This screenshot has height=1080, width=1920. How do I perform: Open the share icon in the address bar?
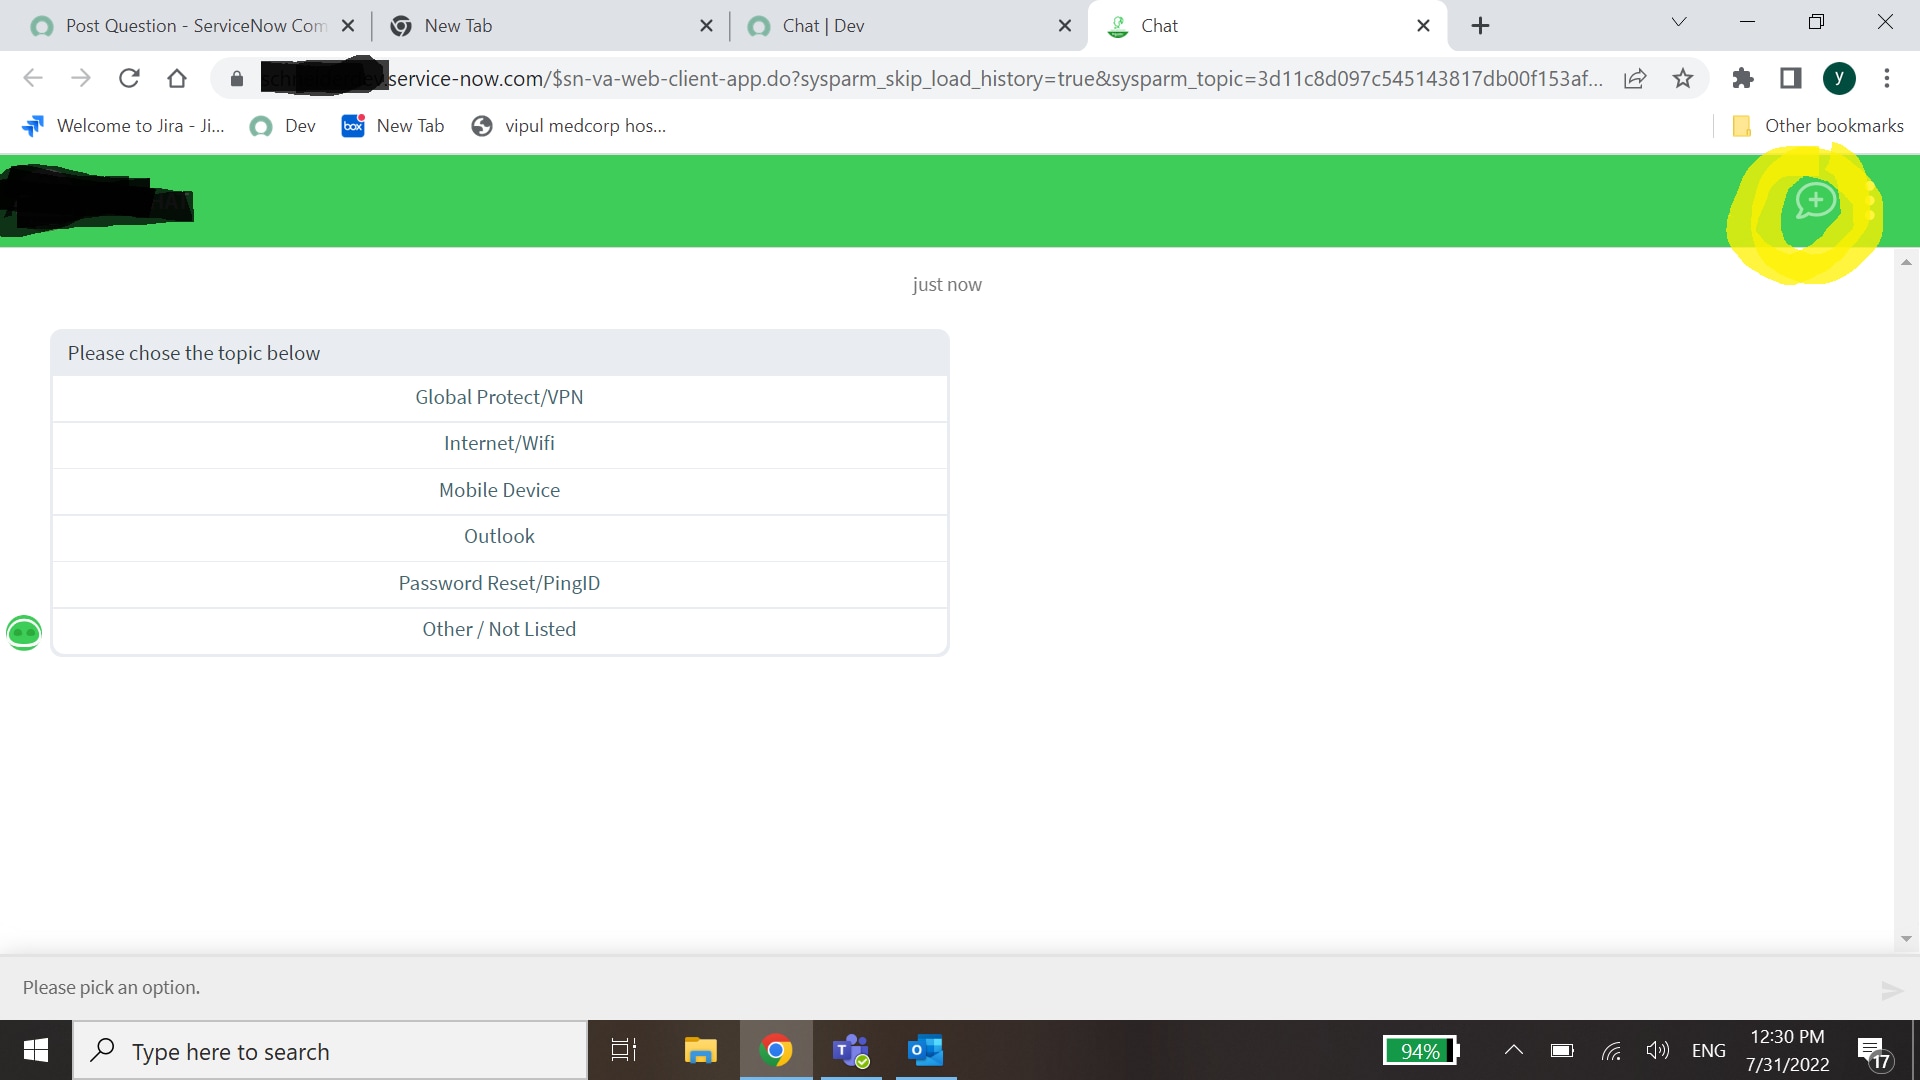point(1636,78)
